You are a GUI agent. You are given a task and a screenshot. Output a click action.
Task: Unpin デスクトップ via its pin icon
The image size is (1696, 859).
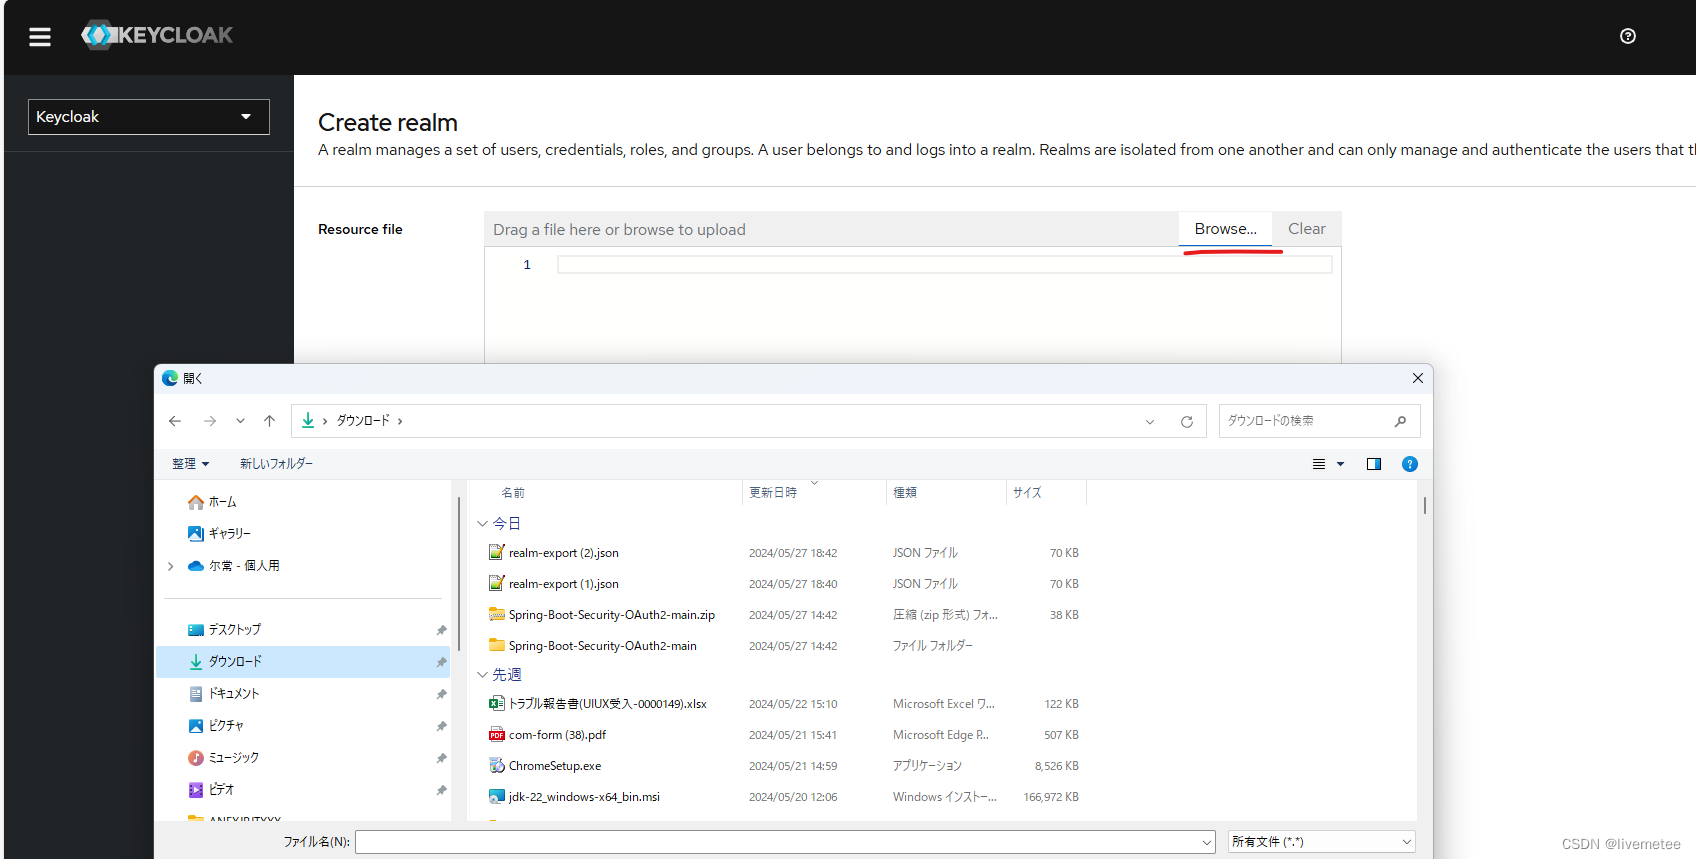(x=441, y=630)
